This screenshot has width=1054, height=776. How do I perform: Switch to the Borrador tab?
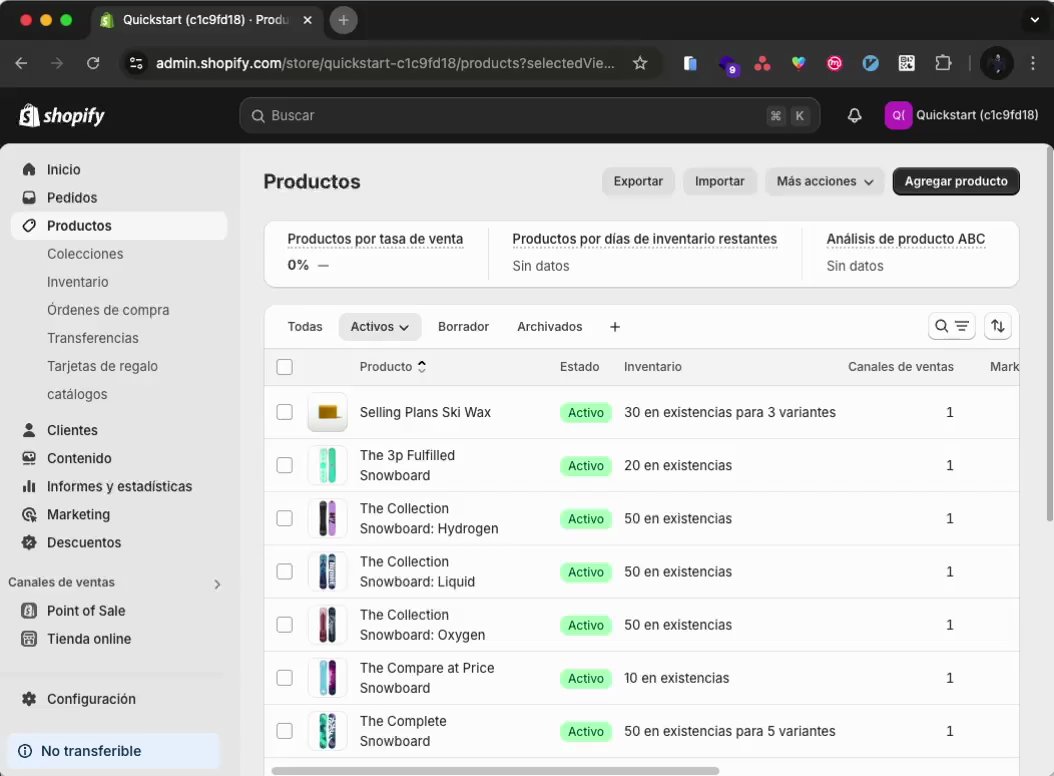[x=463, y=327]
